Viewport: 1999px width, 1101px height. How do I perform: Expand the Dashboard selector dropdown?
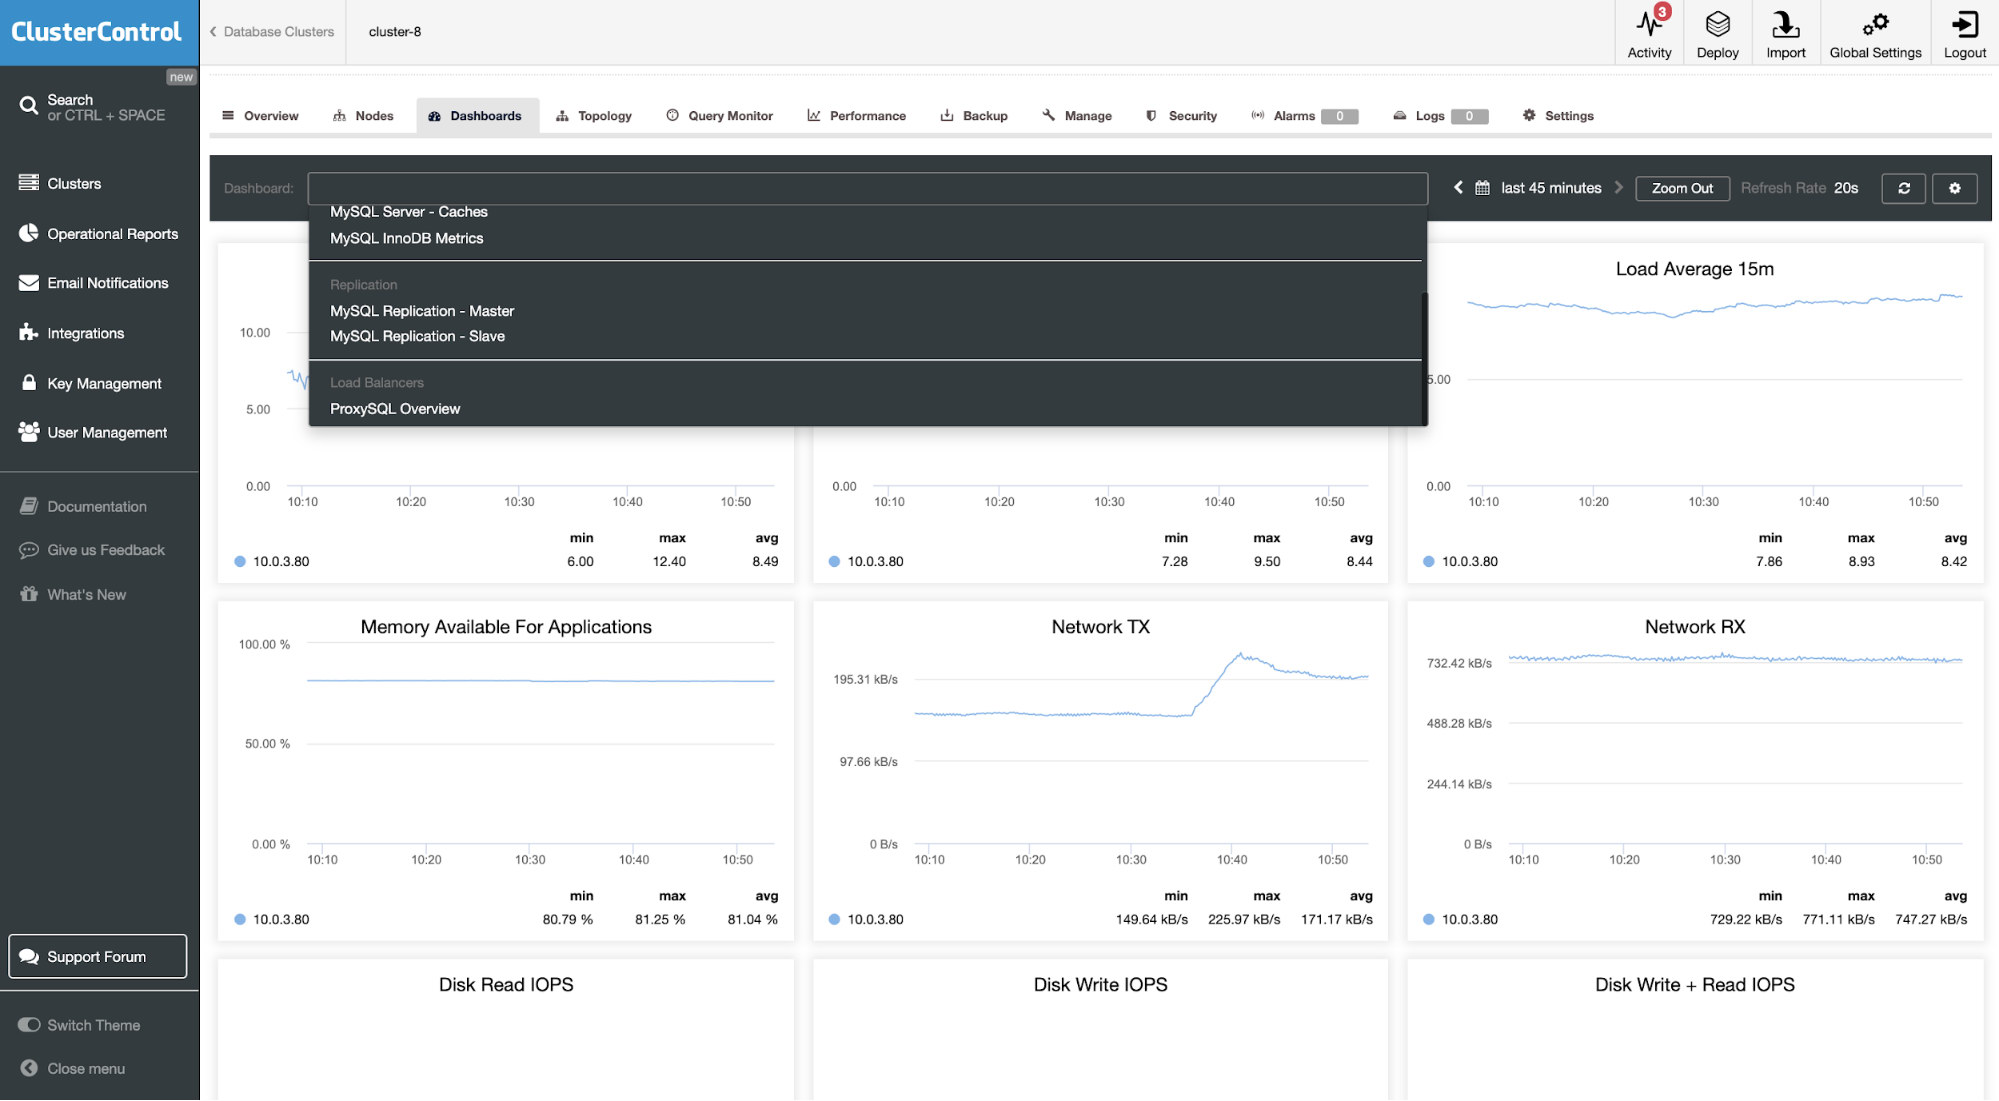coord(867,188)
